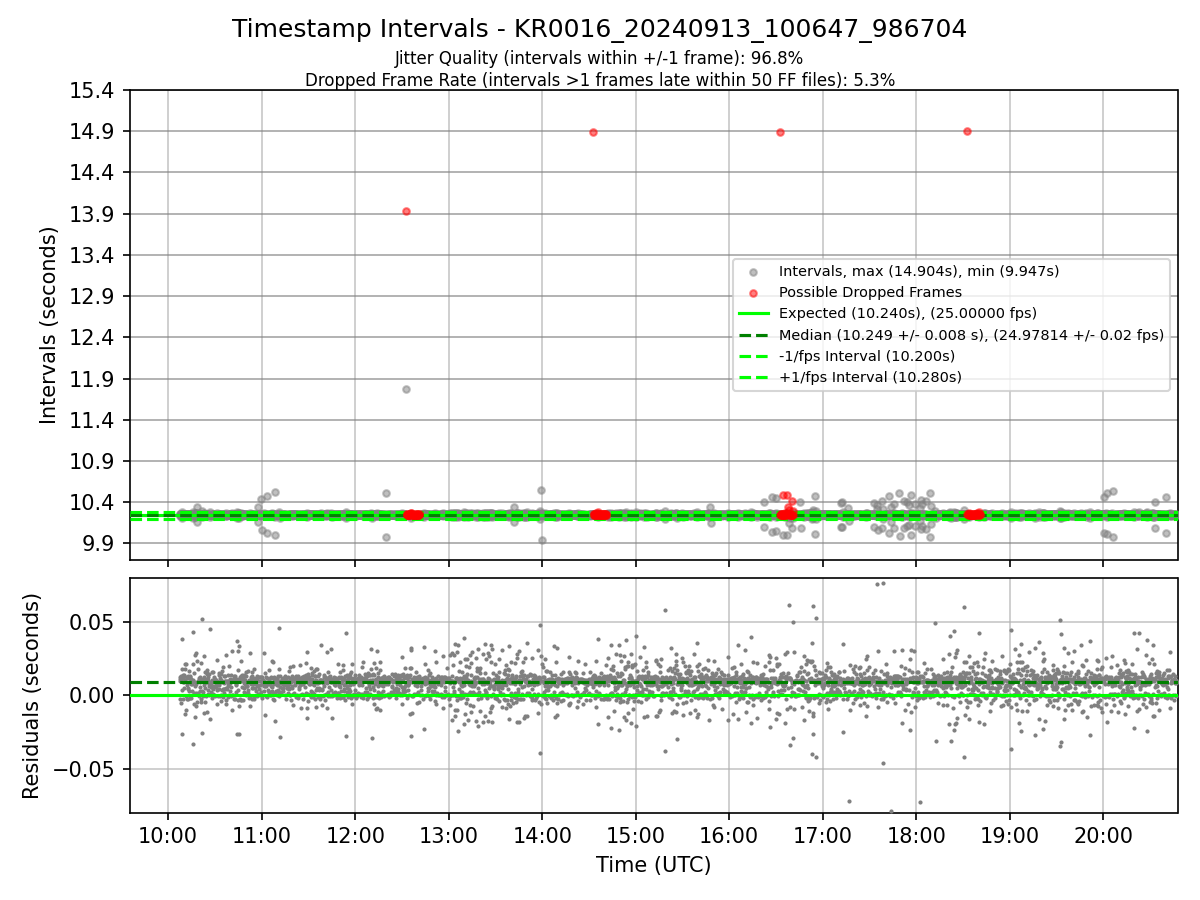This screenshot has height=900, width=1200.
Task: Click the solid green line swatch for Expected
Action: (x=753, y=314)
